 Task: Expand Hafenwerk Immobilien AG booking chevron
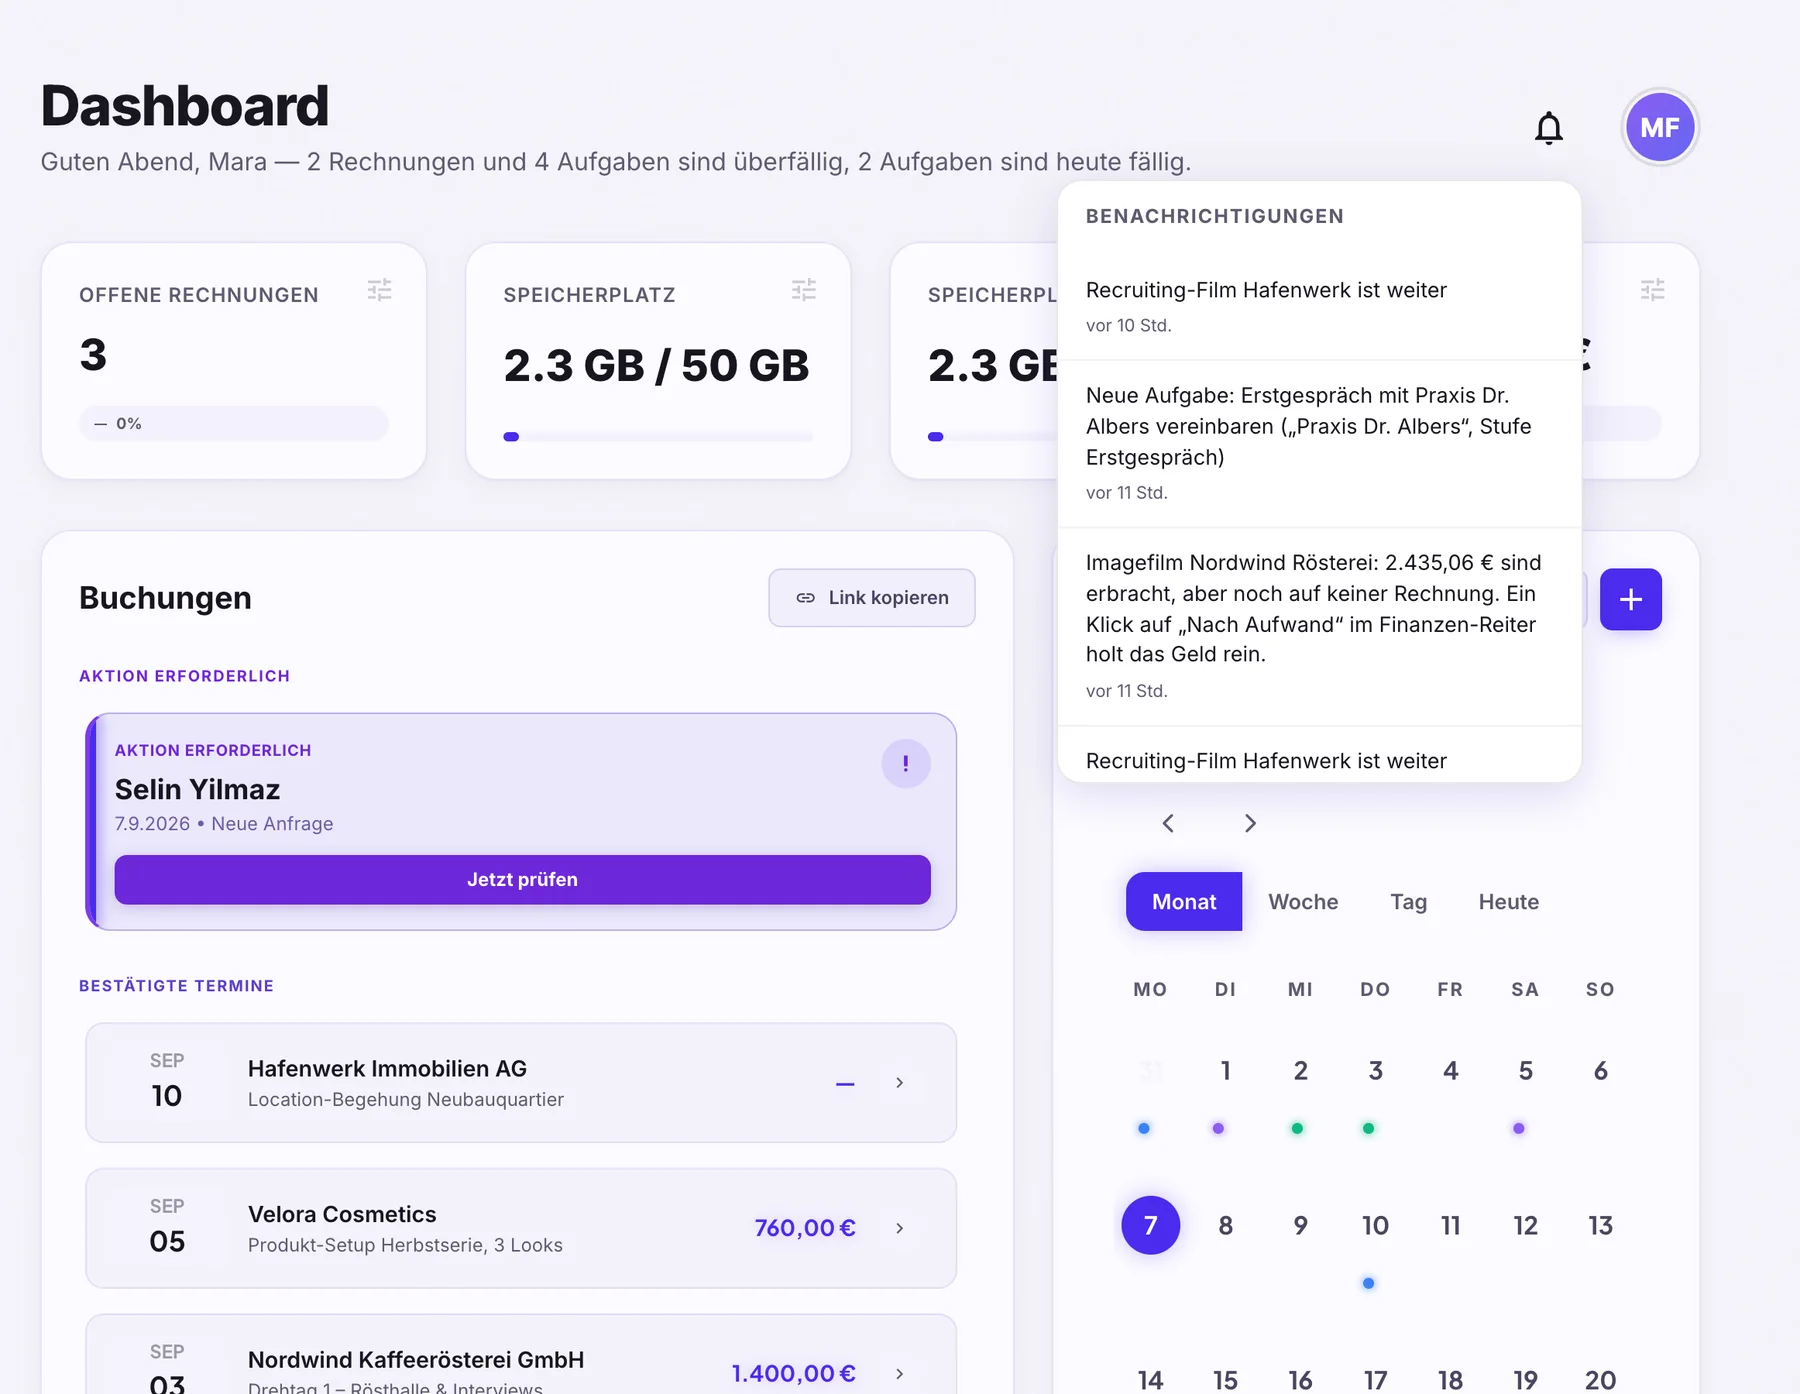900,1082
